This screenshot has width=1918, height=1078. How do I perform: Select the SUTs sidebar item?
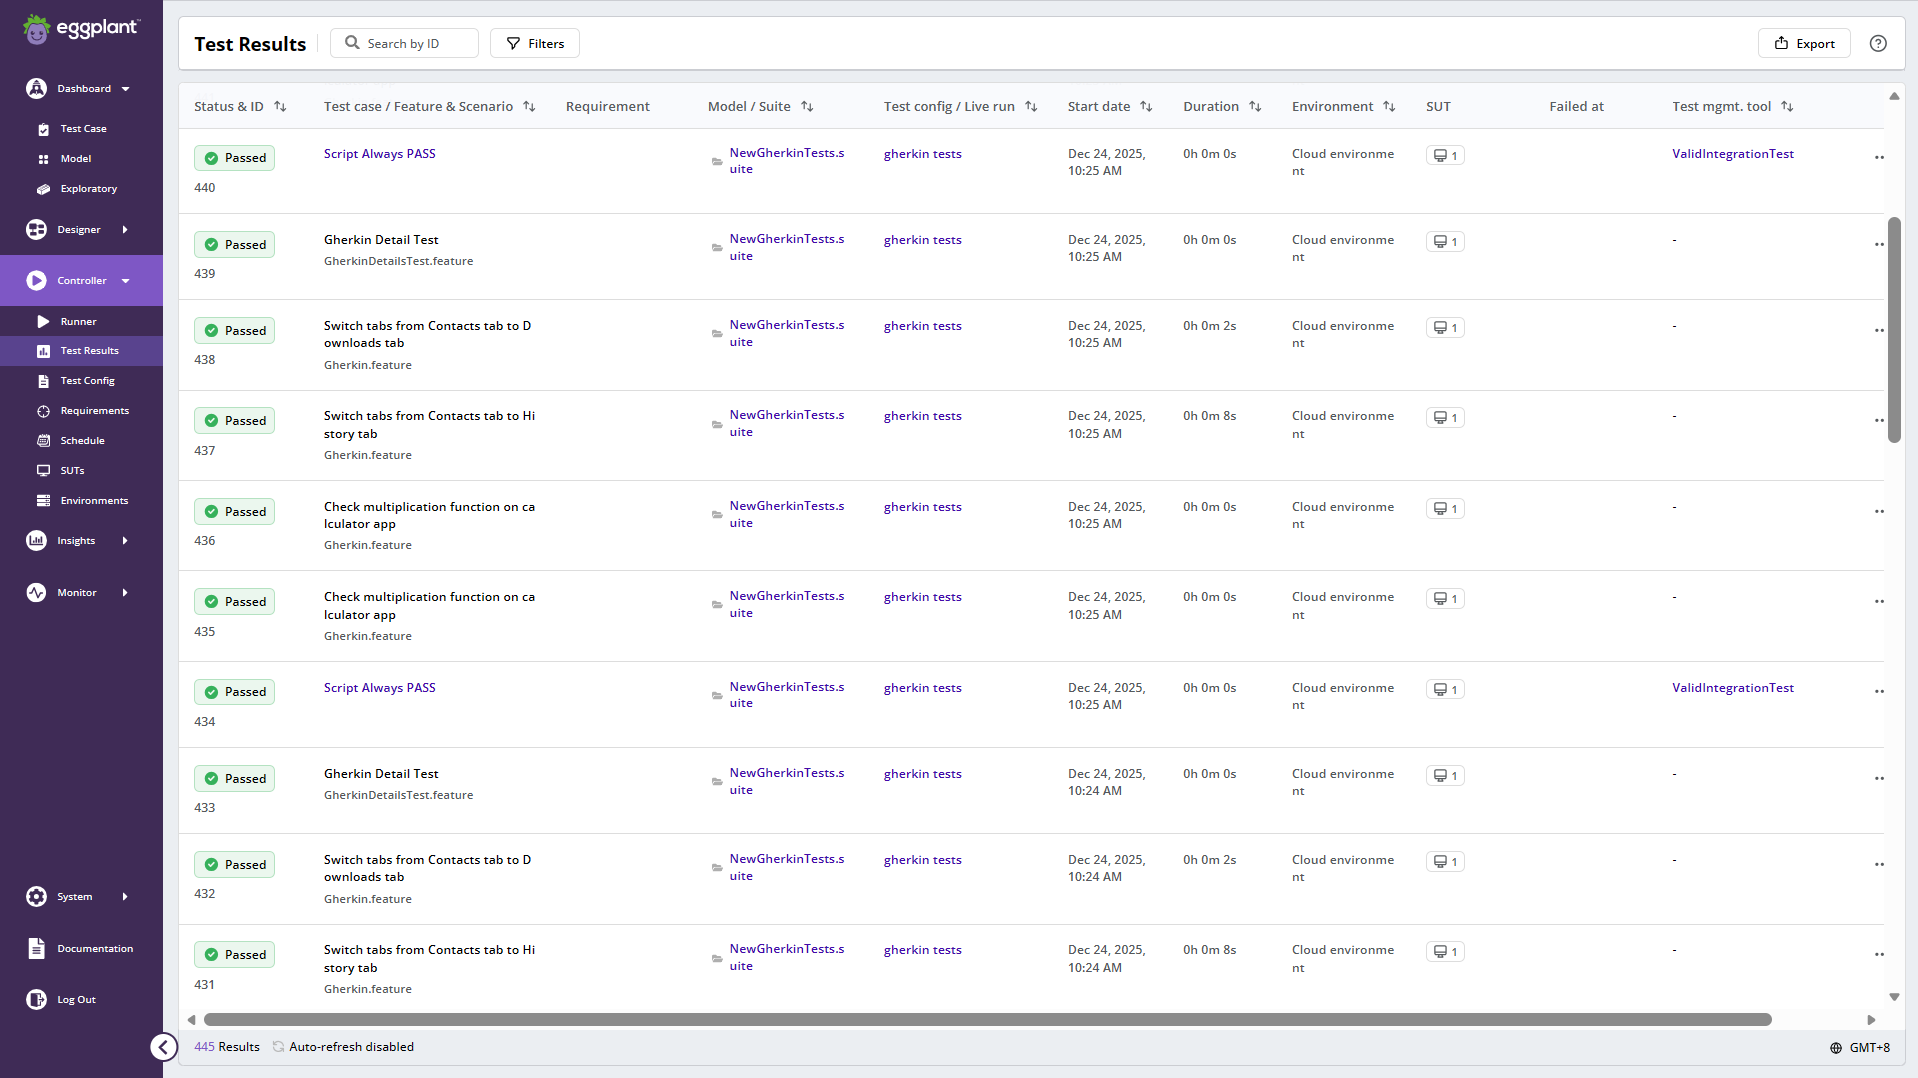coord(71,470)
